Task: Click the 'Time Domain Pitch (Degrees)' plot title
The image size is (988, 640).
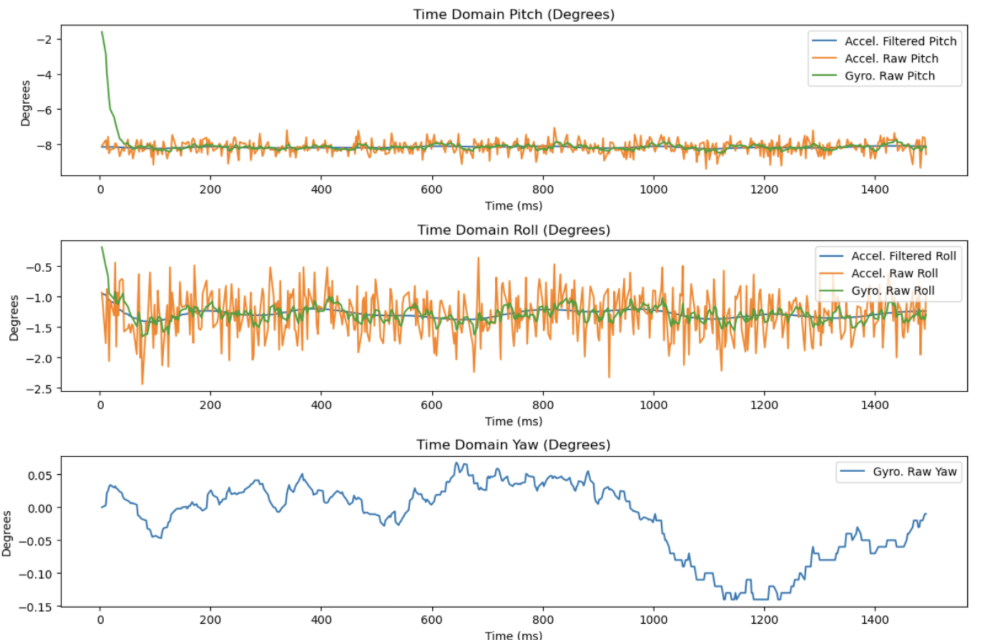Action: click(x=512, y=14)
